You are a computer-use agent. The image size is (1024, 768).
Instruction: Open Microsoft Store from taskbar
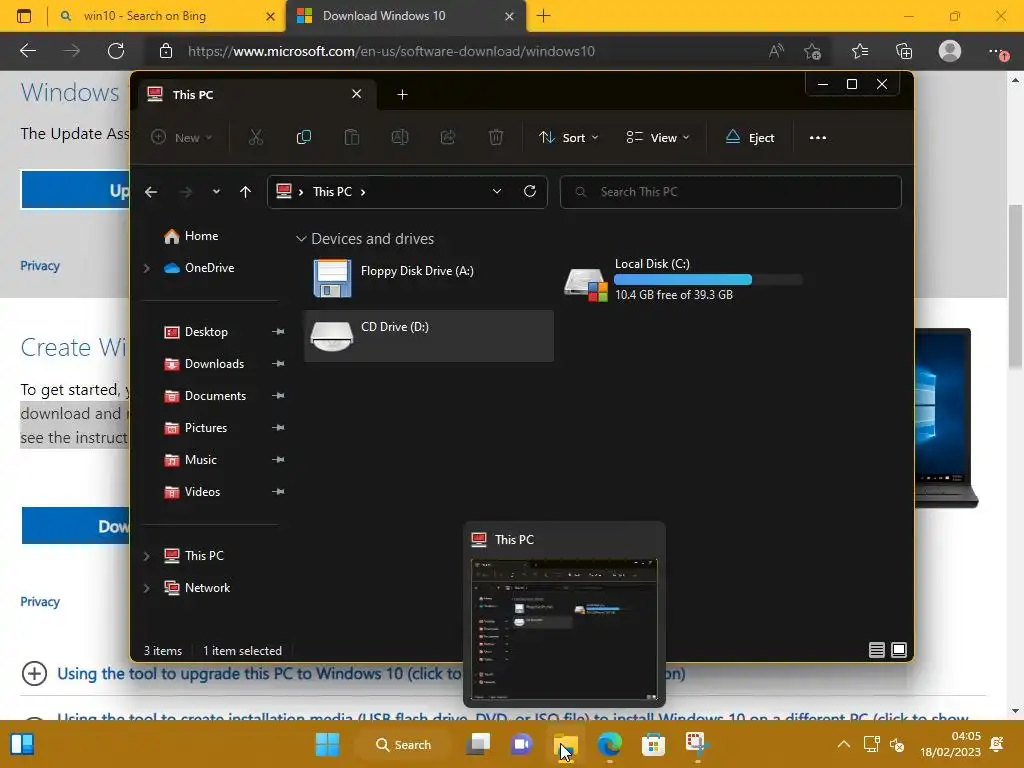653,744
